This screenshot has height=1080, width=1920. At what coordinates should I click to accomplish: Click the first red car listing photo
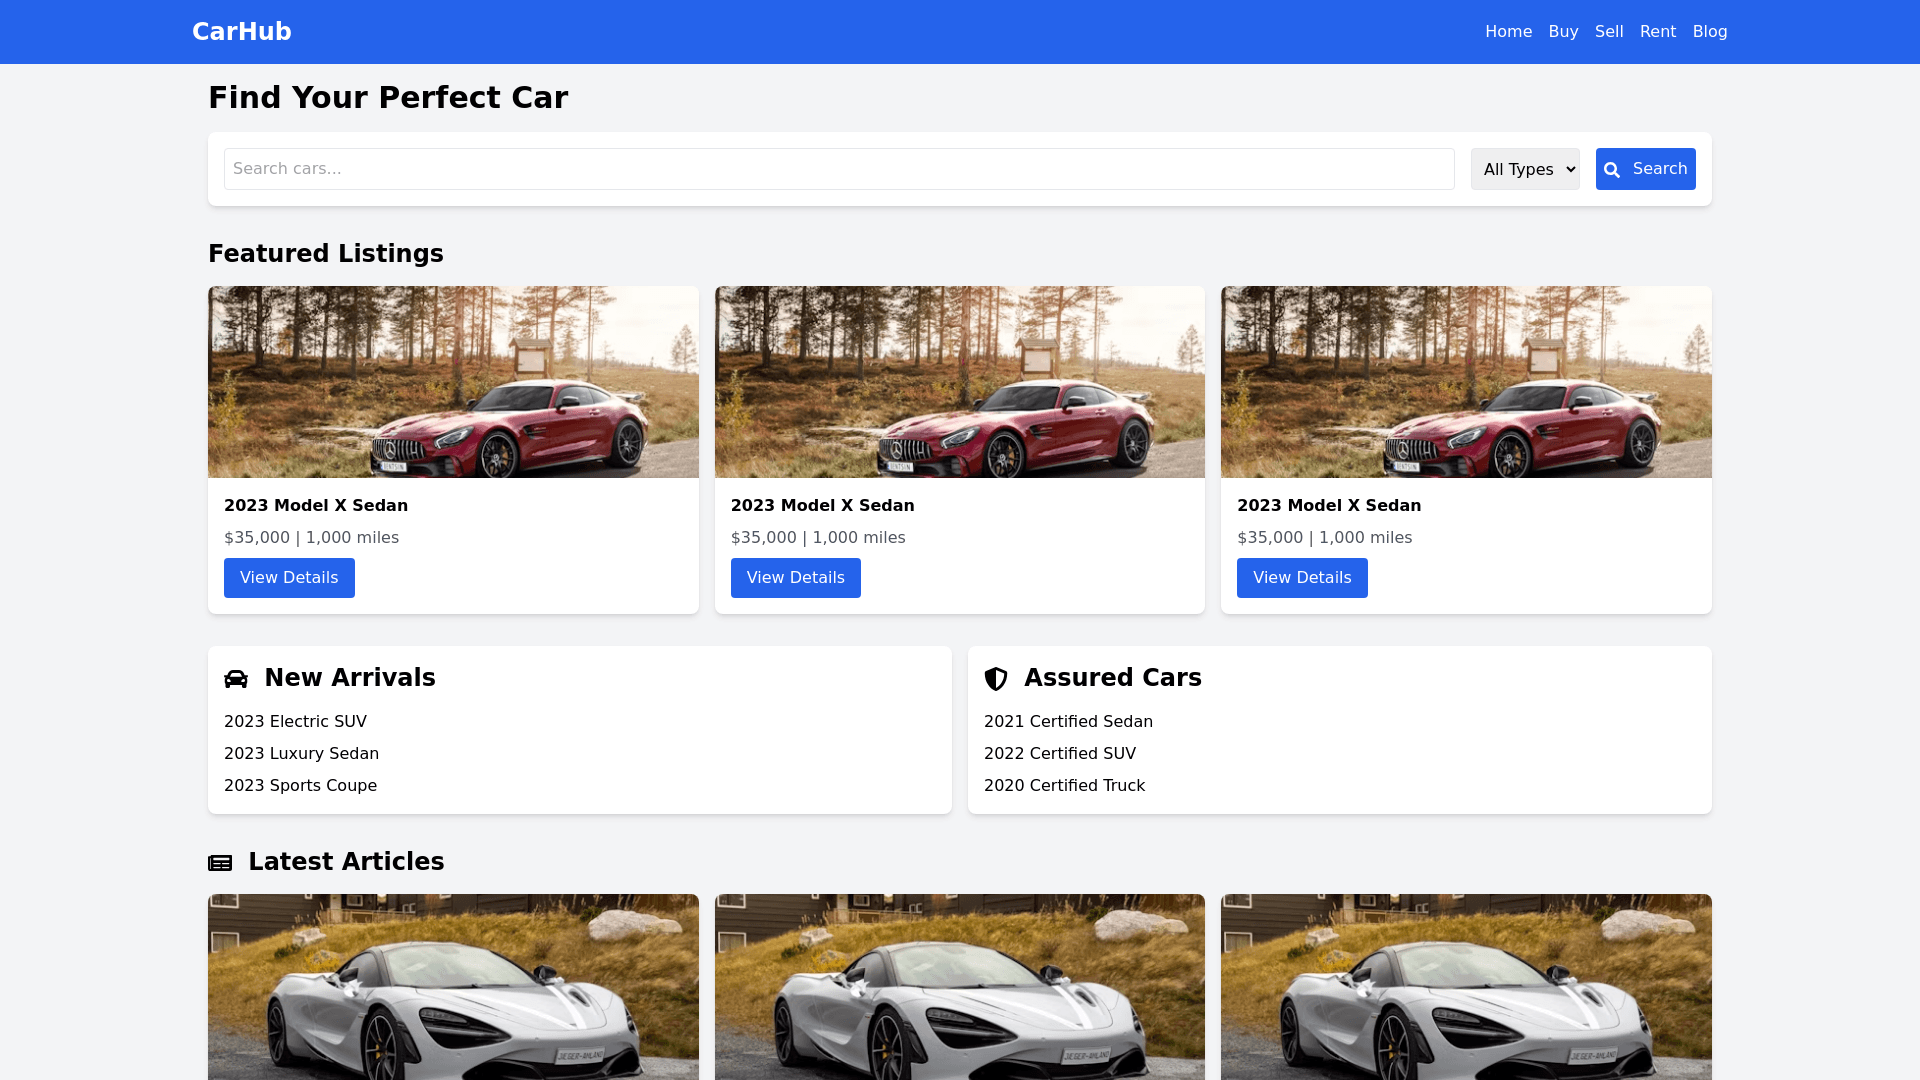point(453,382)
